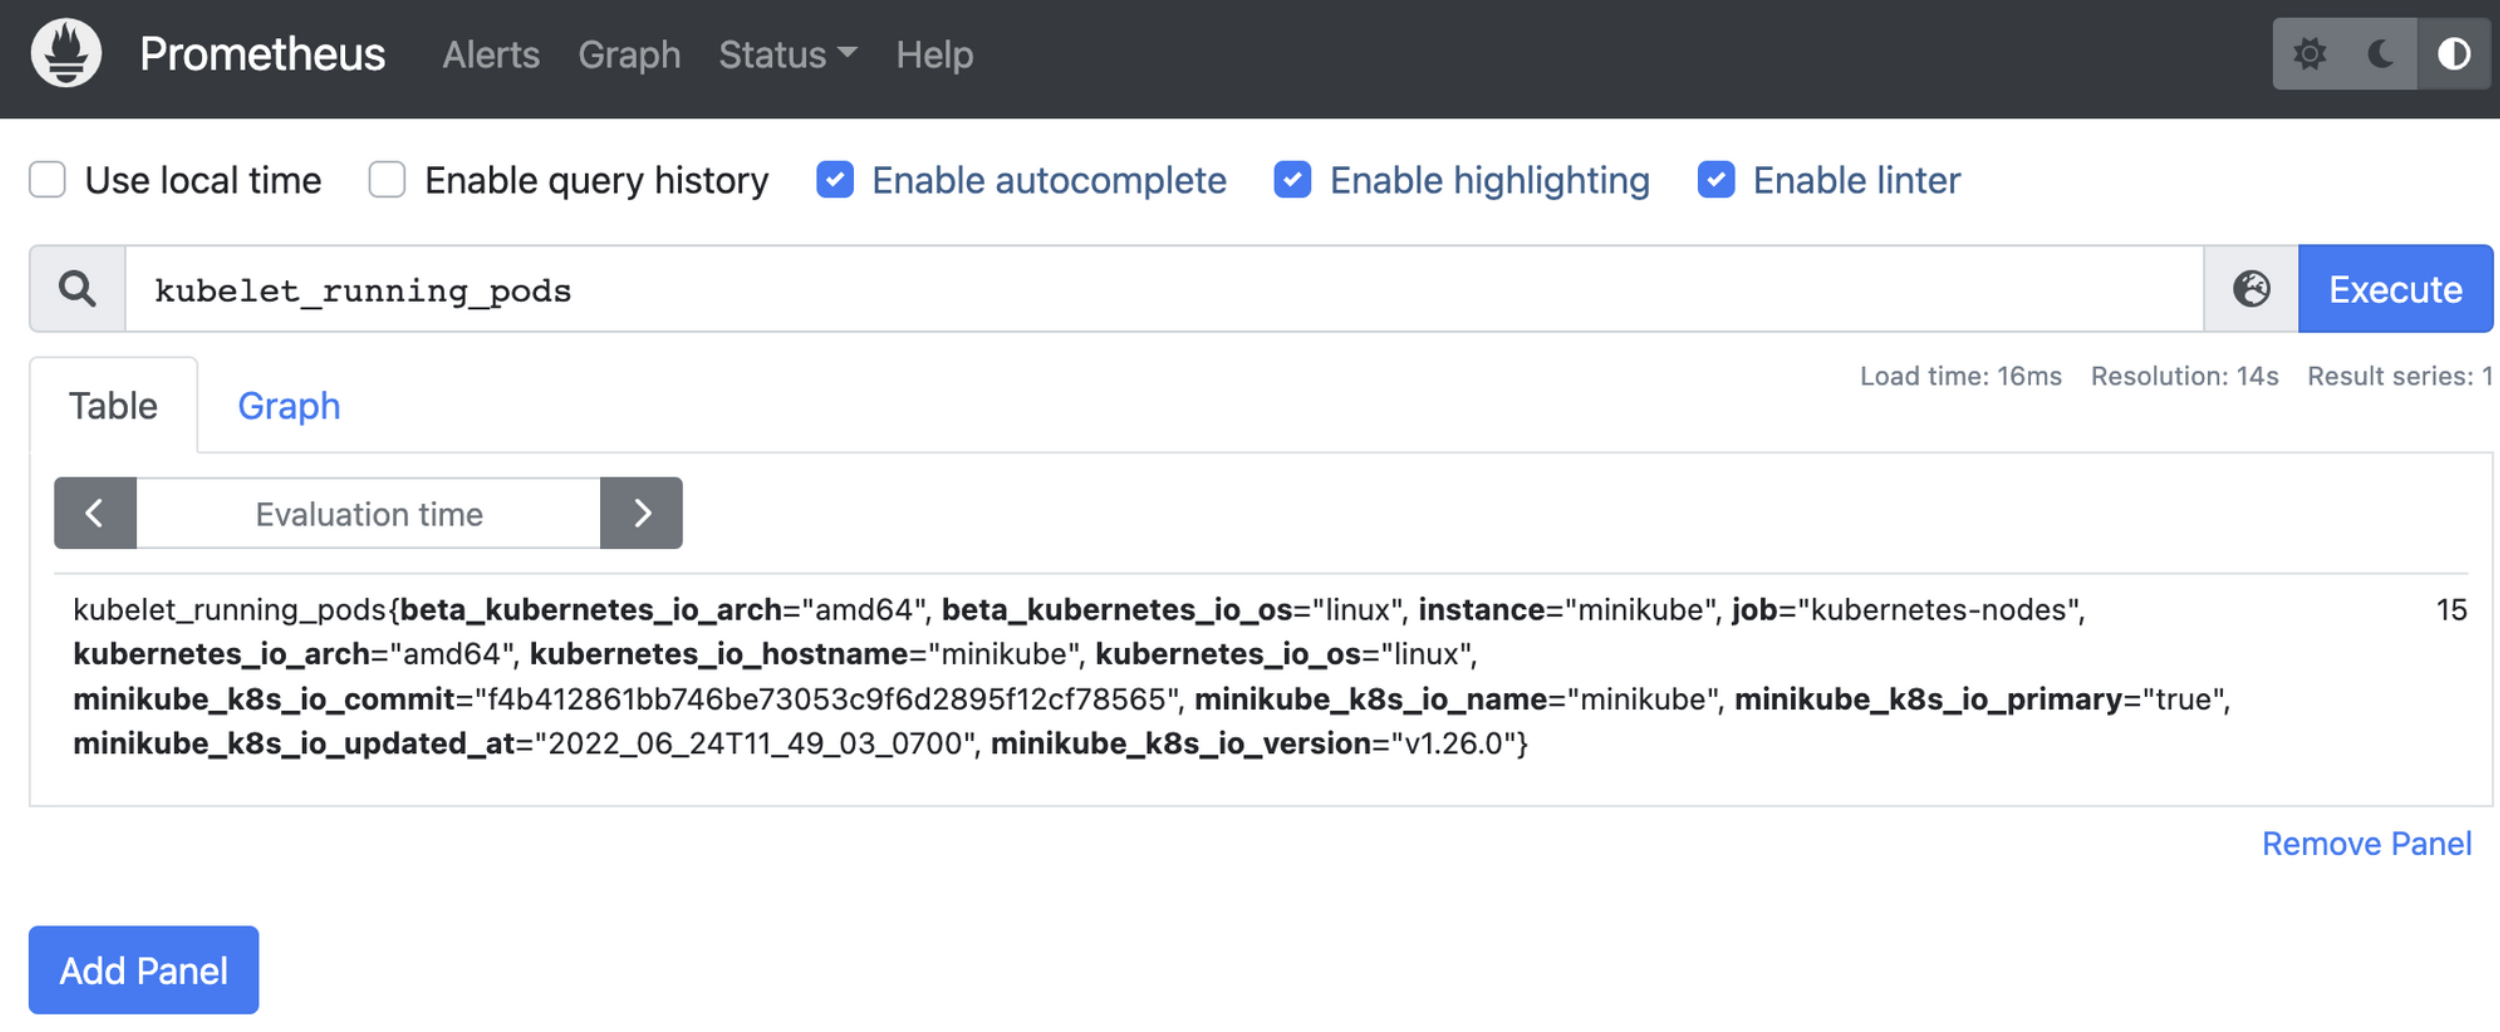Click the Remove Panel link
Screen dimensions: 2500x1032
pos(2366,844)
